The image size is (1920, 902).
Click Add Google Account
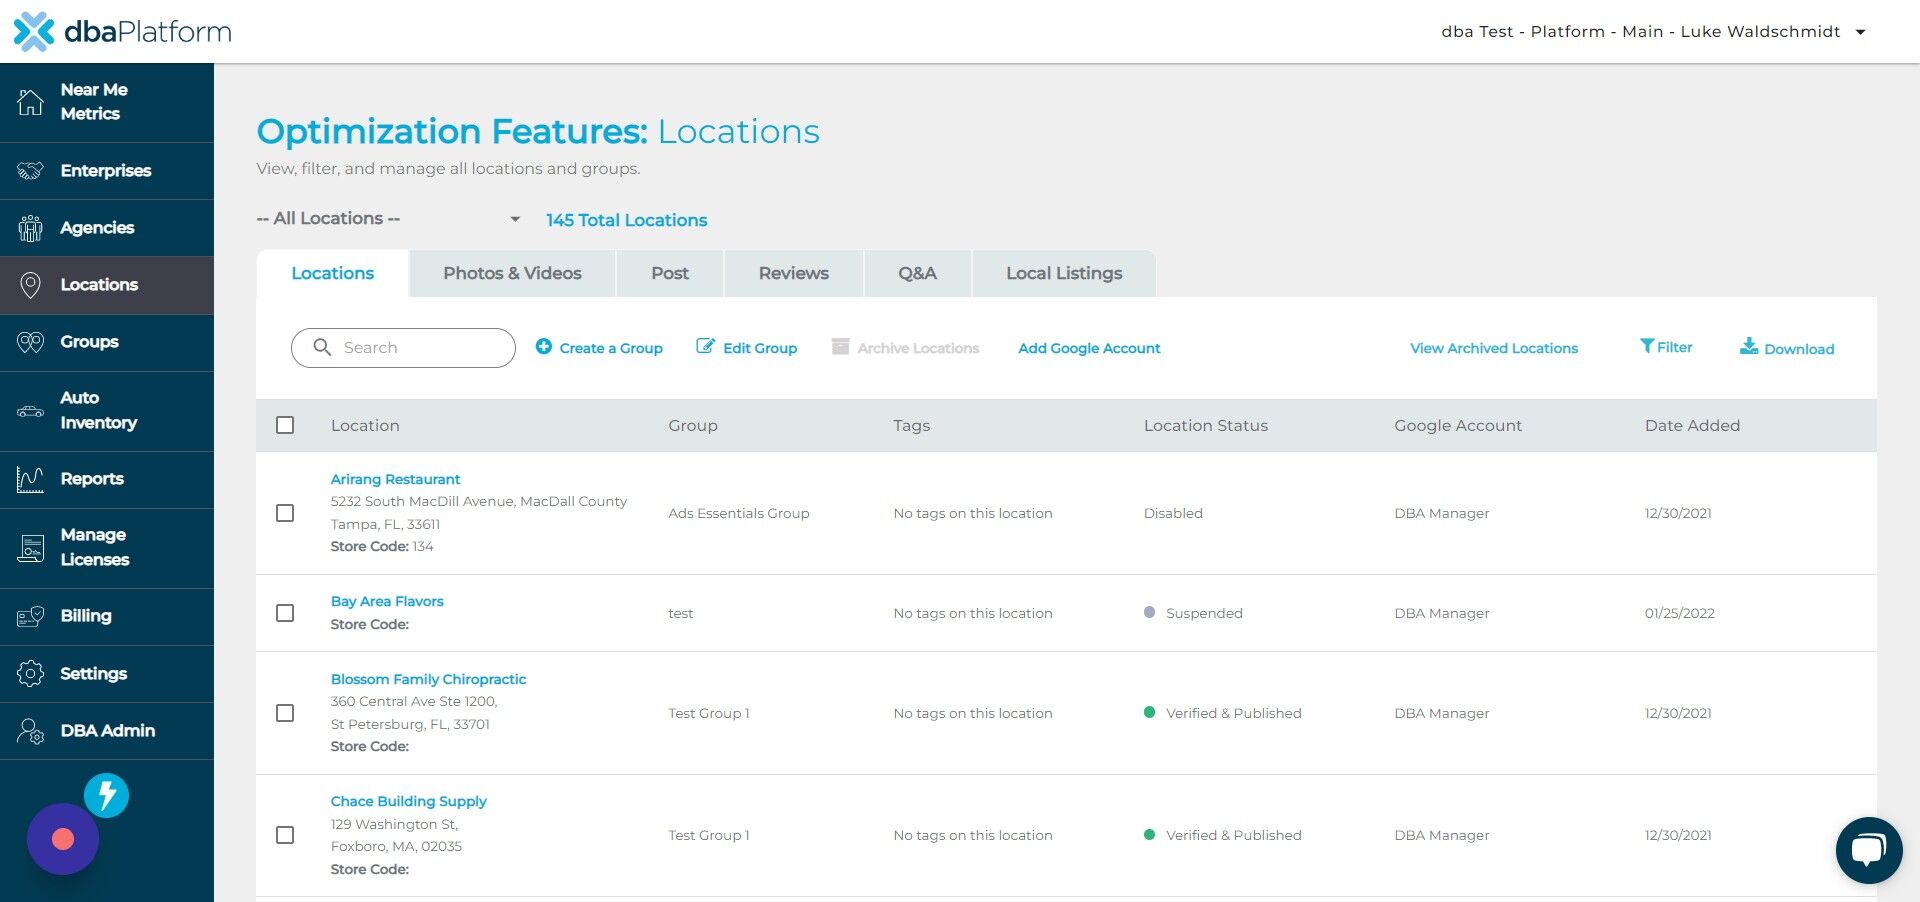tap(1089, 348)
